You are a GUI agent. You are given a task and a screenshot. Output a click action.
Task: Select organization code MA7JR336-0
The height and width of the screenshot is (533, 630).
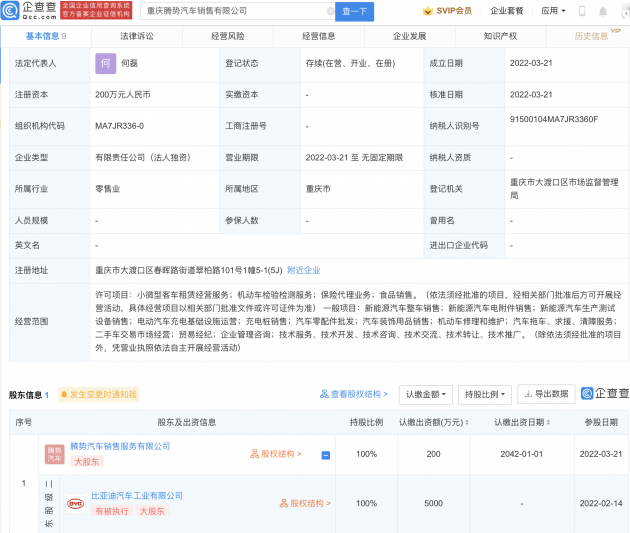coord(119,126)
